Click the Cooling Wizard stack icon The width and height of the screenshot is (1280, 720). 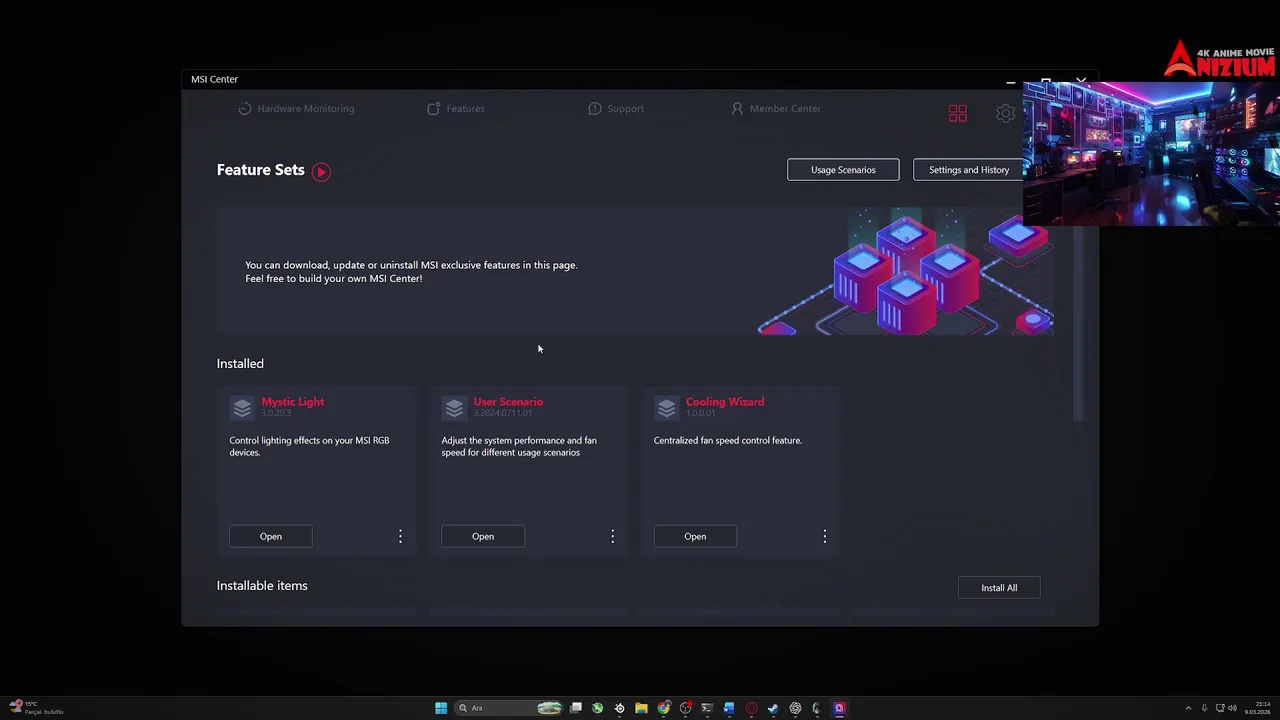[666, 408]
